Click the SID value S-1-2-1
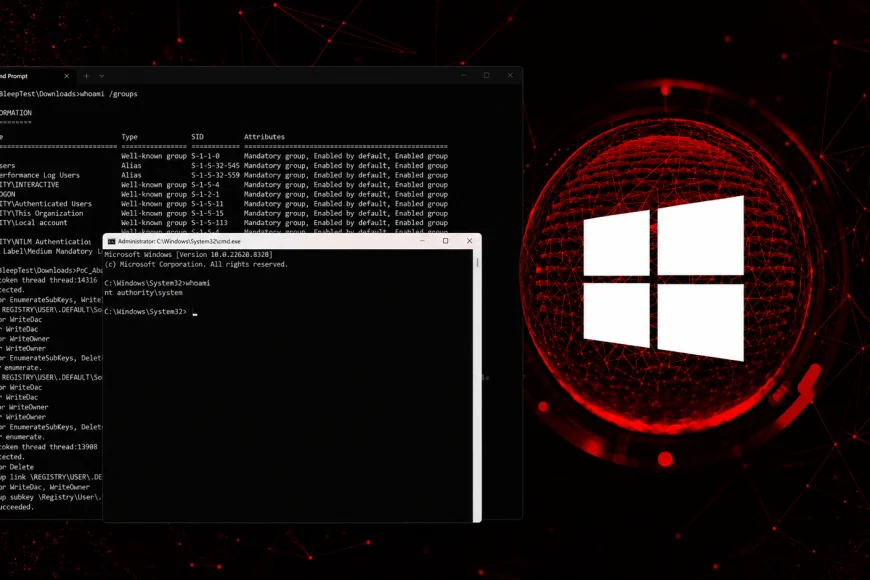 [205, 194]
